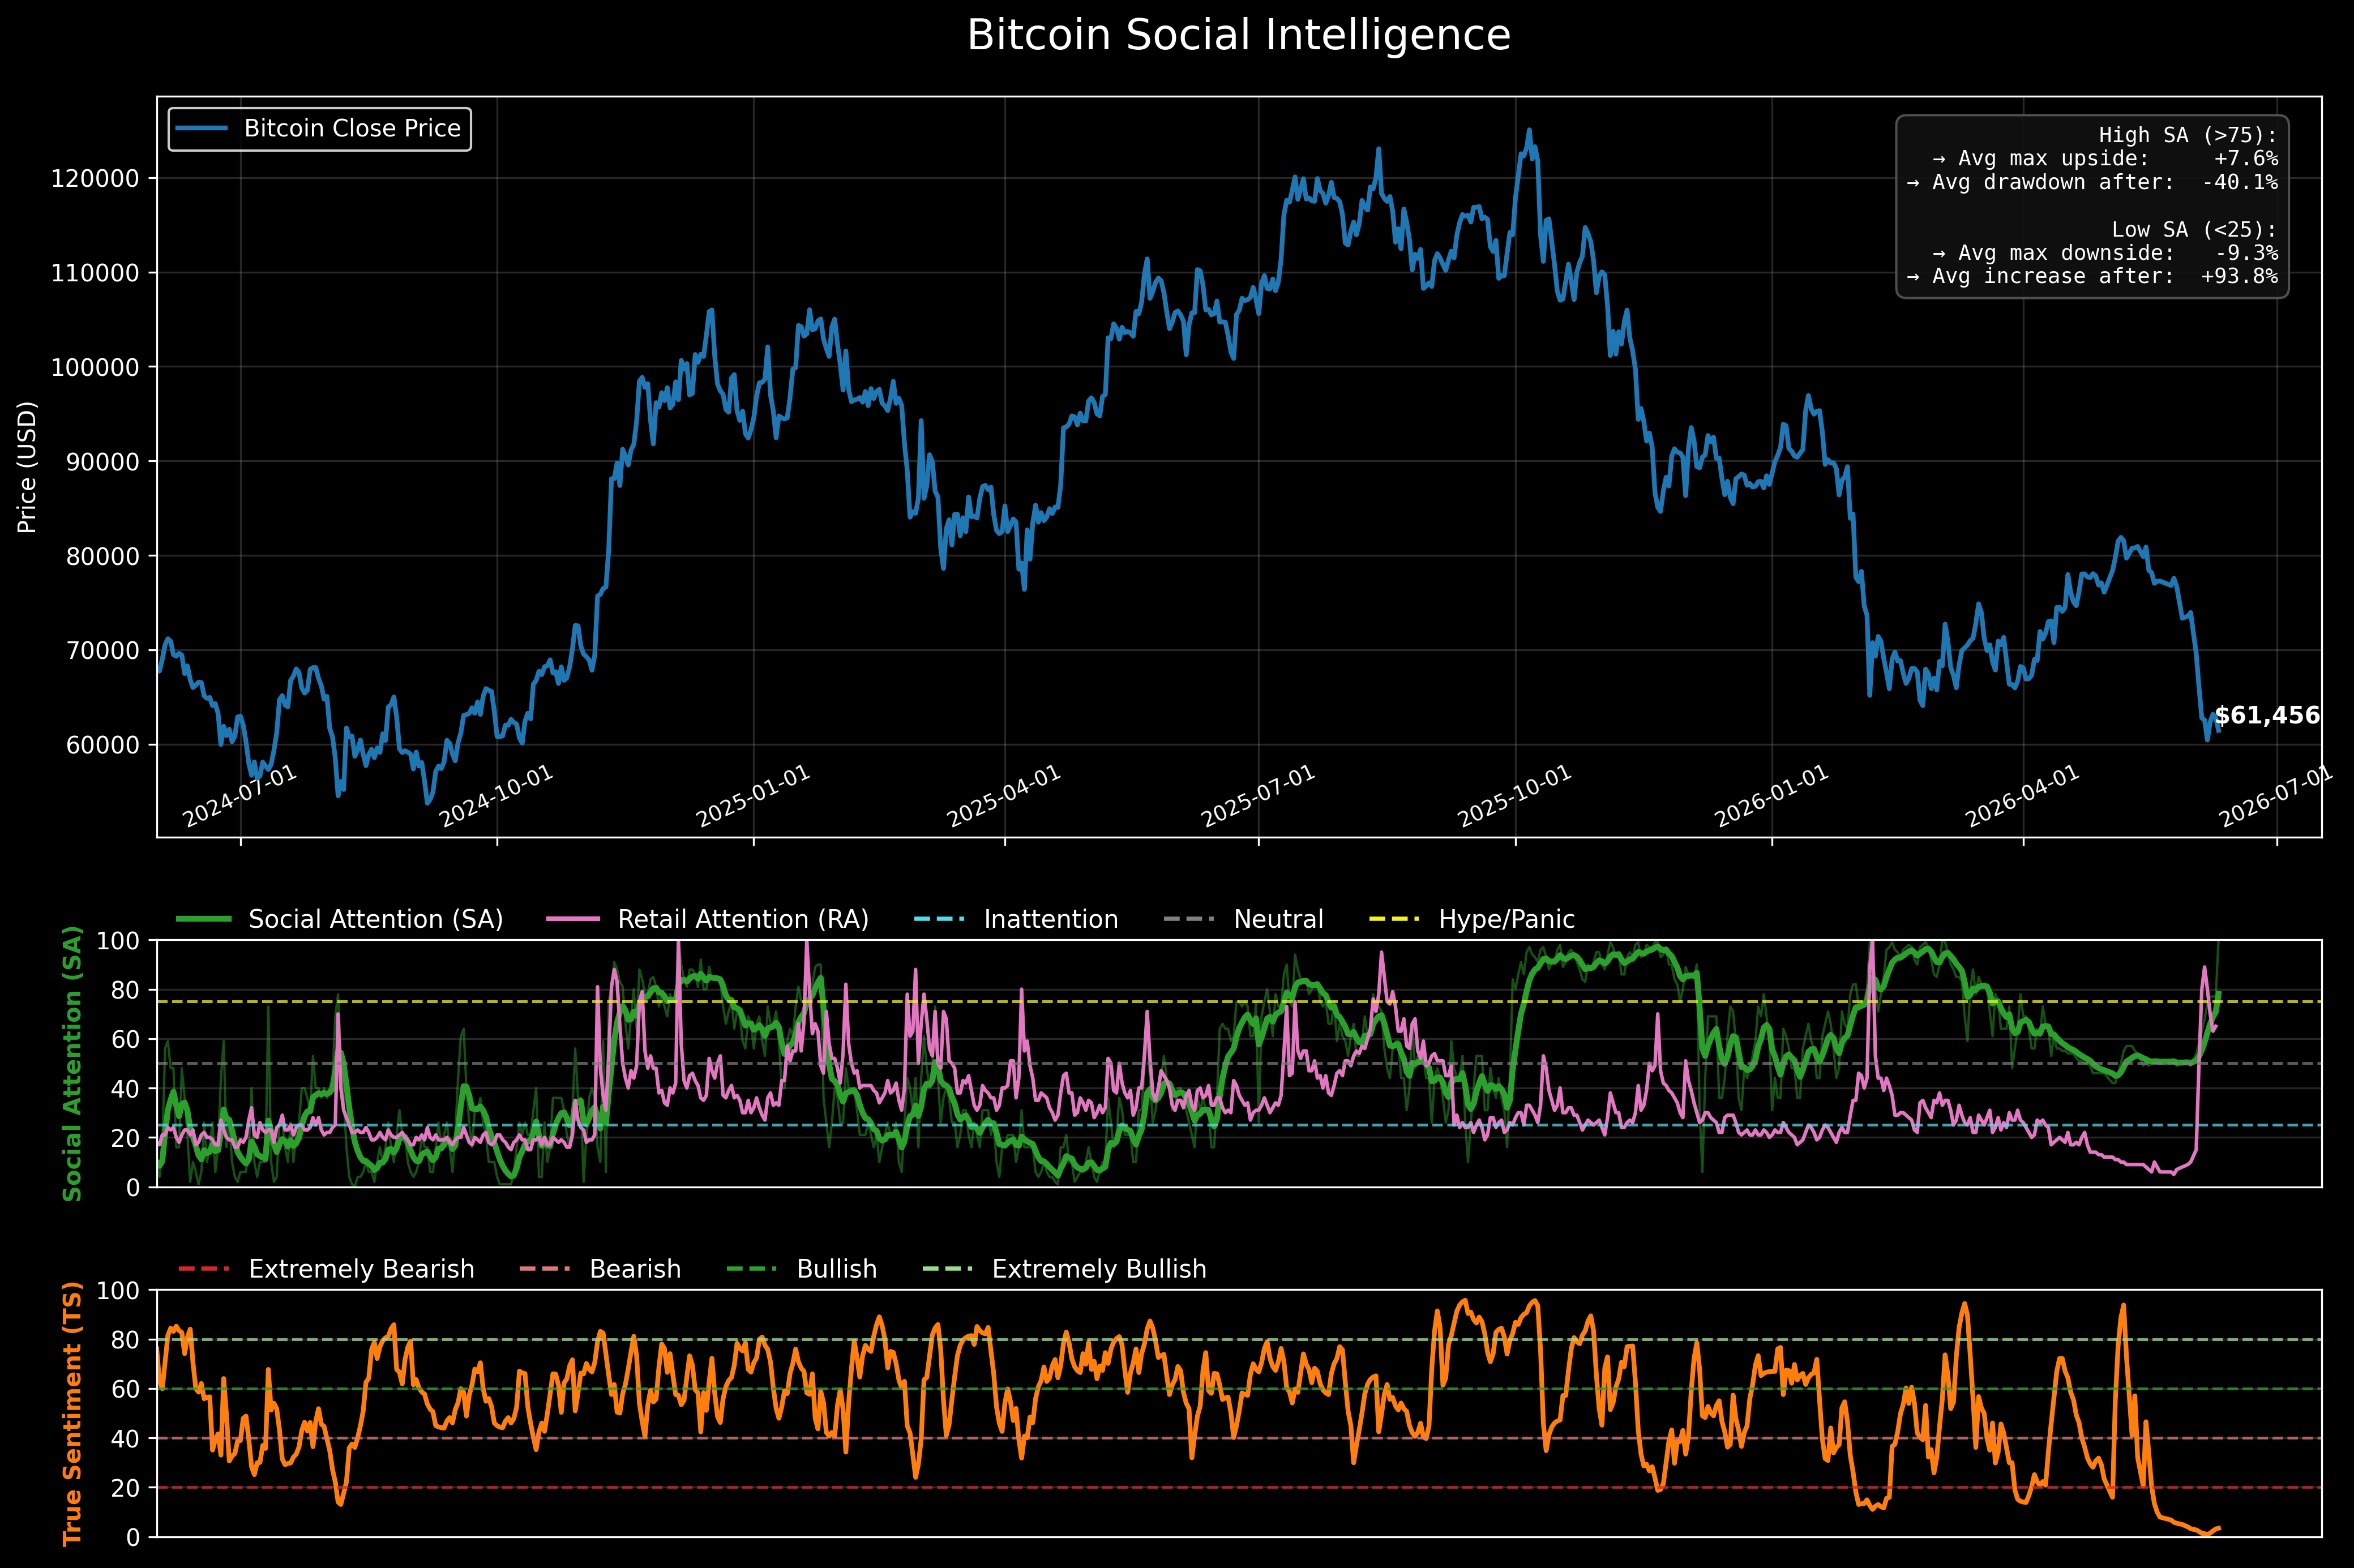Click the 60 tick on the Social Attention axis
The height and width of the screenshot is (1568, 2354).
(x=126, y=1040)
